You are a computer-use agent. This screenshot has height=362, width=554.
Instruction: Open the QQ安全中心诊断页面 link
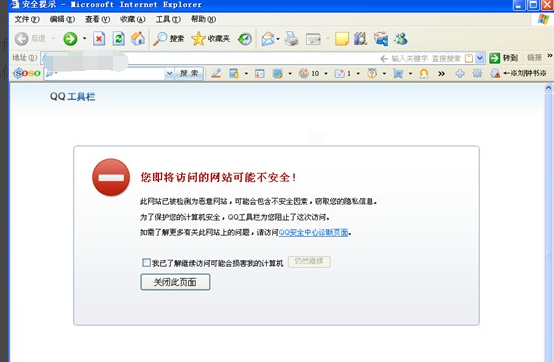pos(313,232)
